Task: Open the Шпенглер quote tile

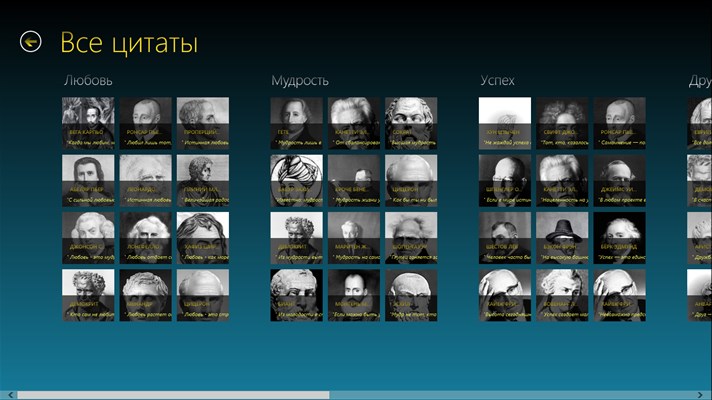Action: 505,181
